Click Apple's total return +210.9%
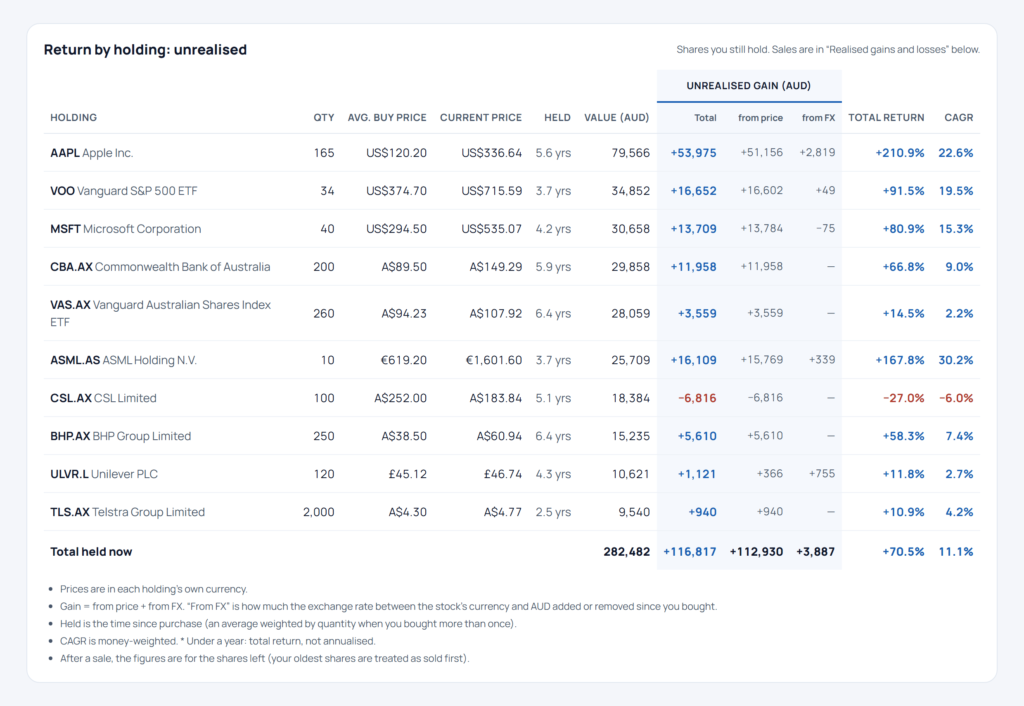 point(900,153)
